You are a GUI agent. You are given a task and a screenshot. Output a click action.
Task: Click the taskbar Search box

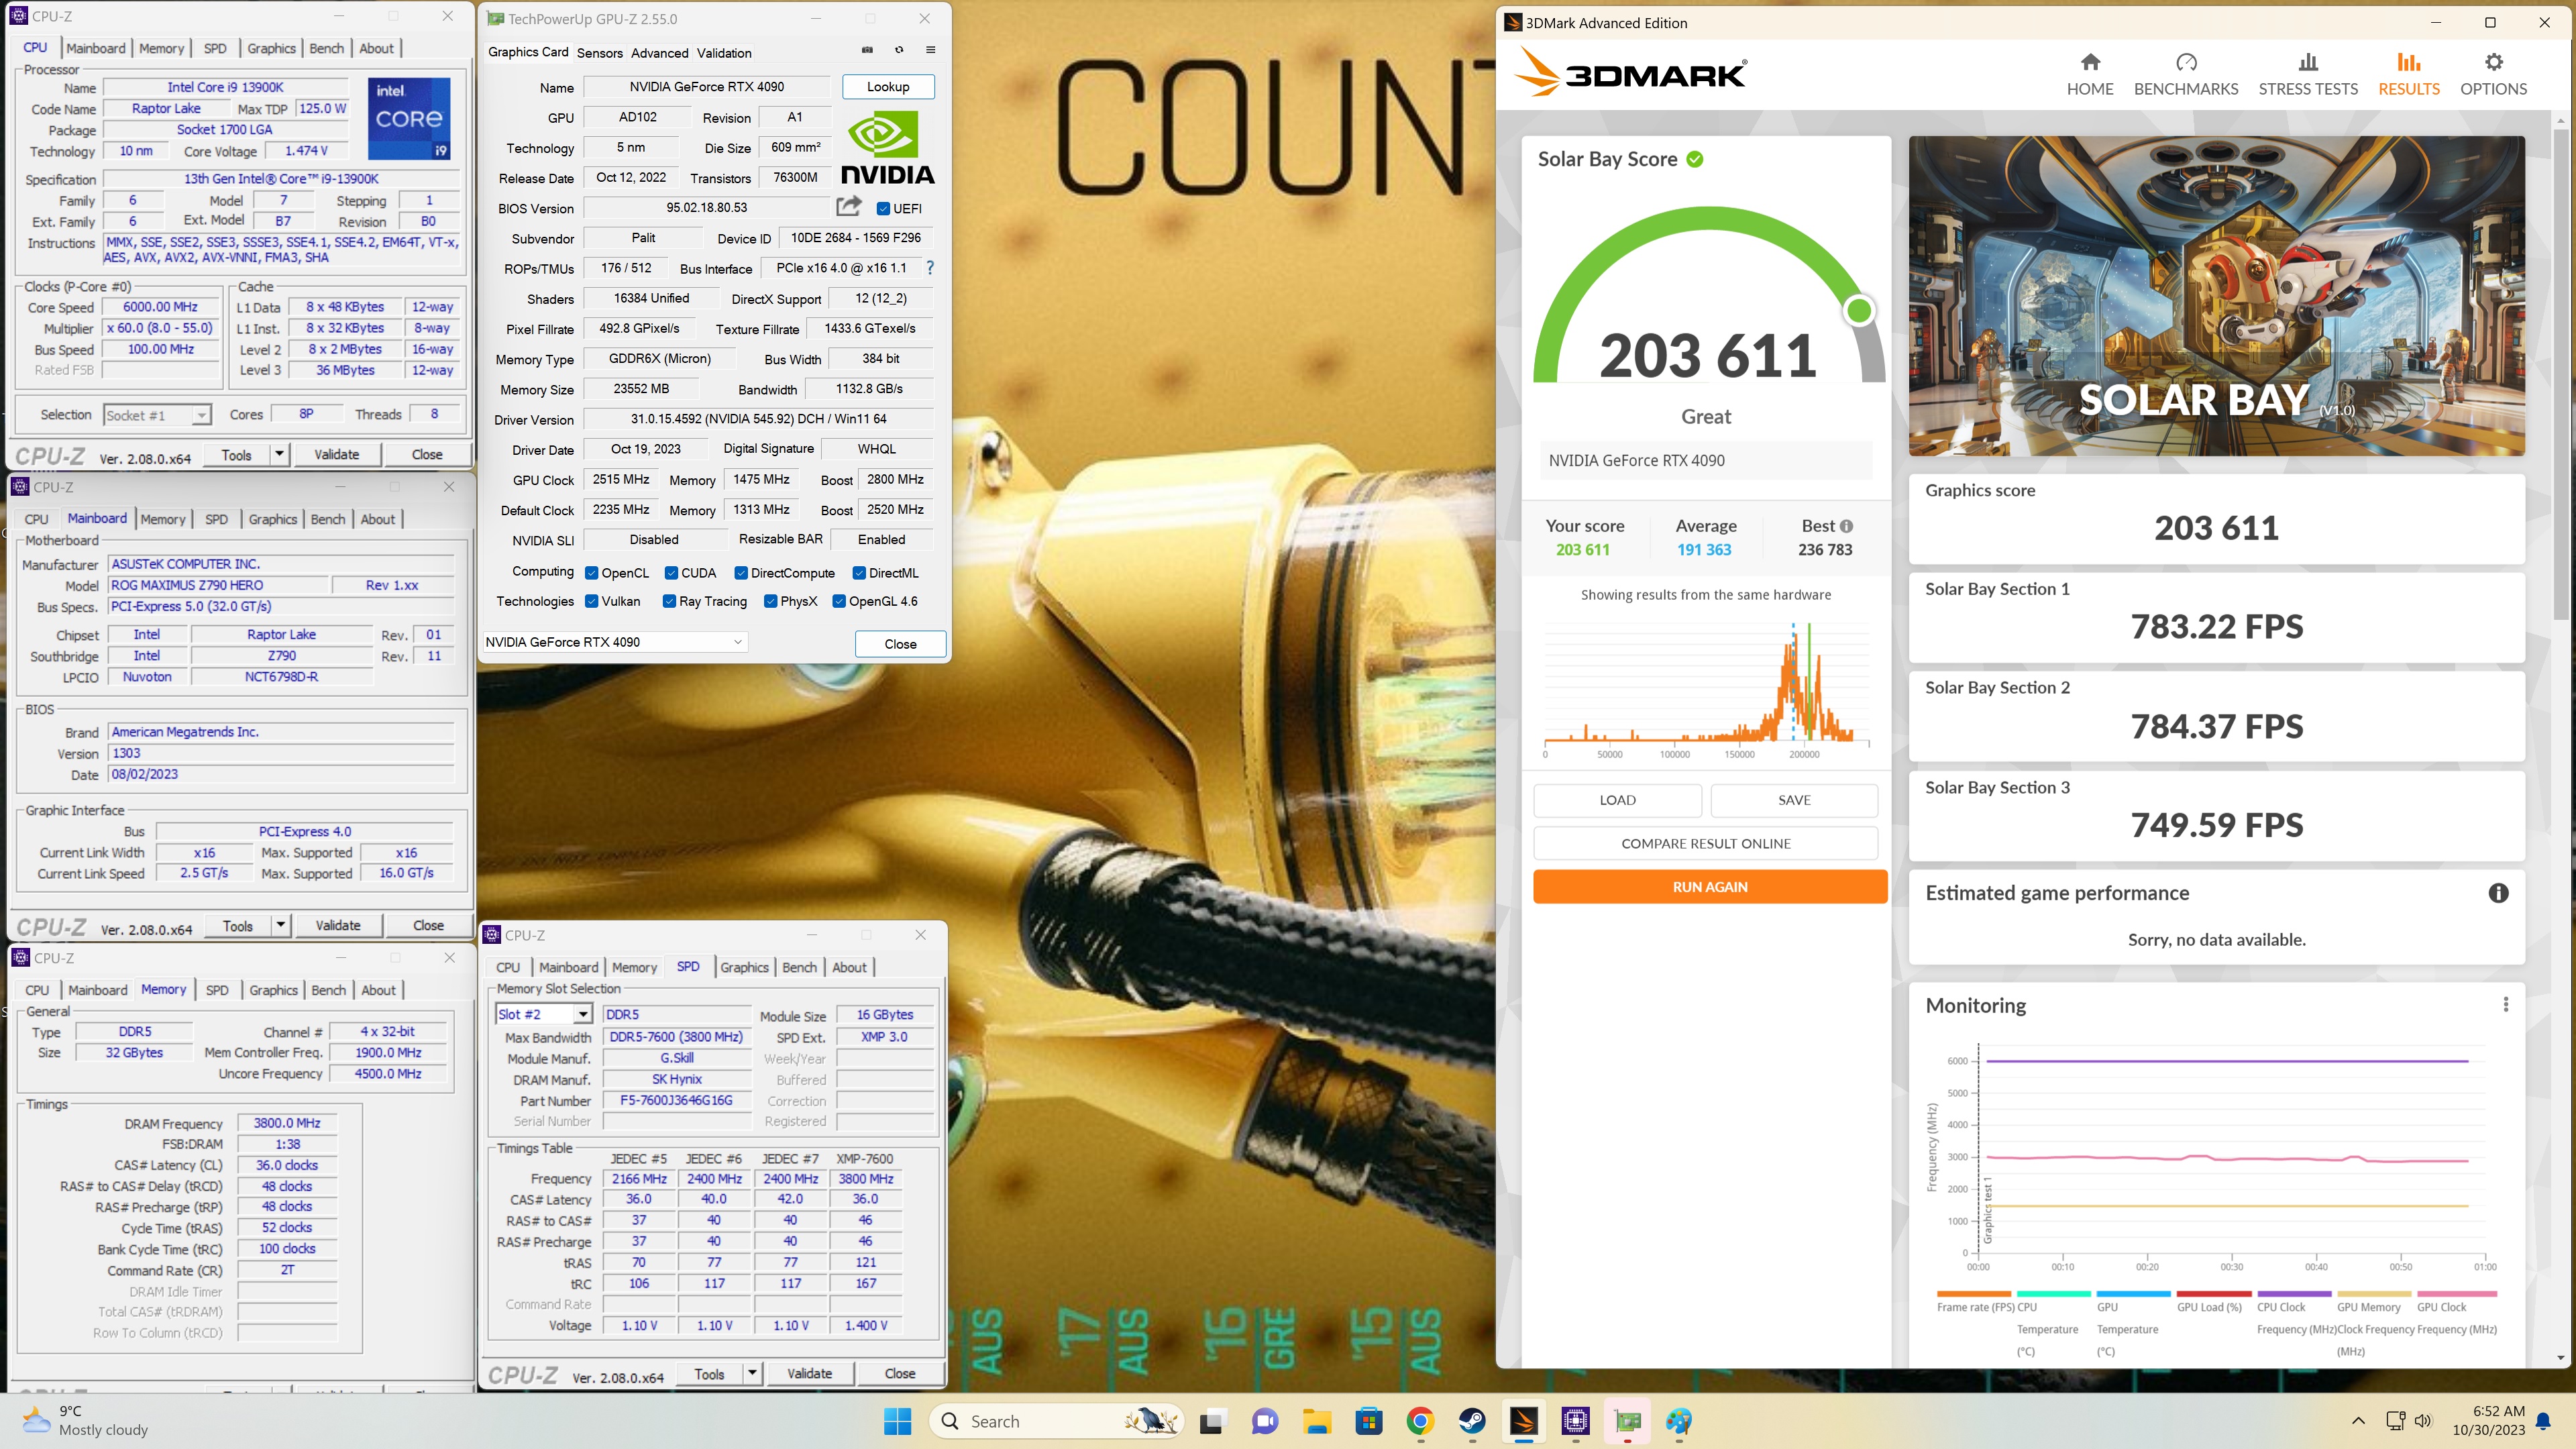tap(1057, 1421)
